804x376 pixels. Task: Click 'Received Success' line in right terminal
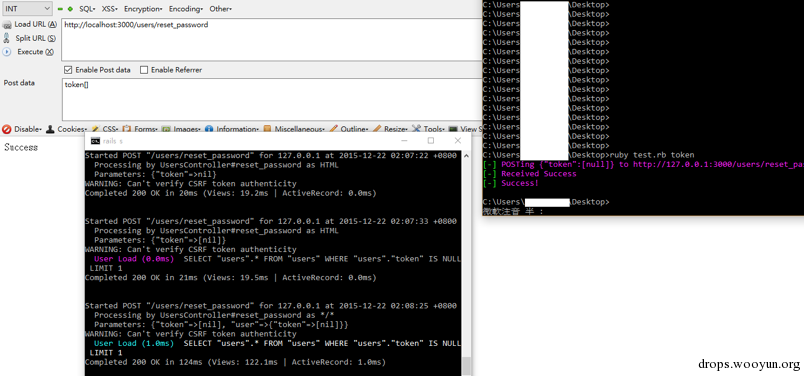538,174
